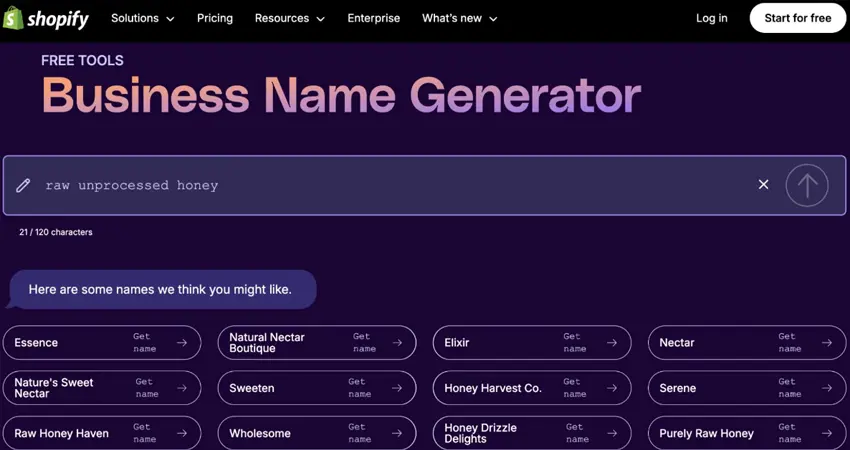Click Get name on the Wholesome card
This screenshot has height=450, width=850.
[360, 433]
